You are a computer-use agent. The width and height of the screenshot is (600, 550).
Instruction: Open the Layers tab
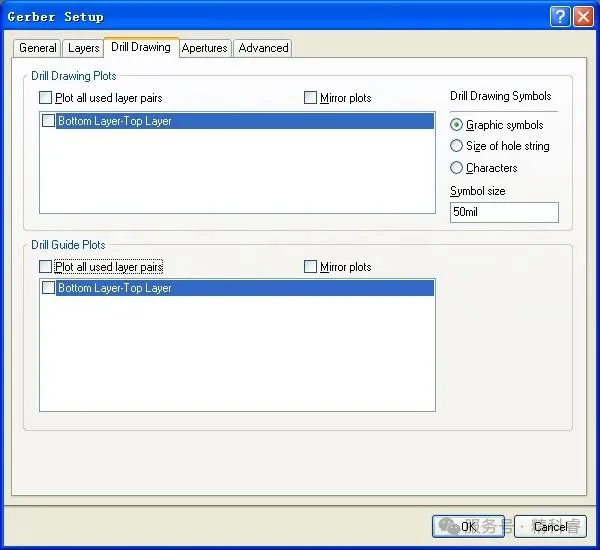tap(83, 48)
